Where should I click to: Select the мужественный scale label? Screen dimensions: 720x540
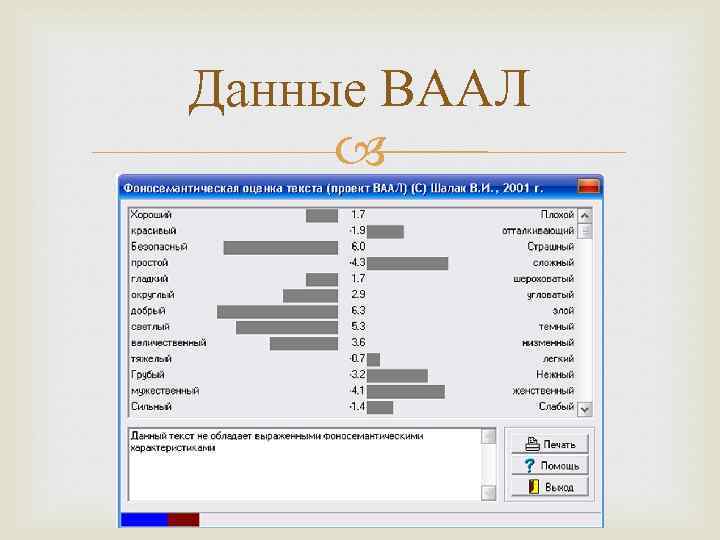[165, 391]
